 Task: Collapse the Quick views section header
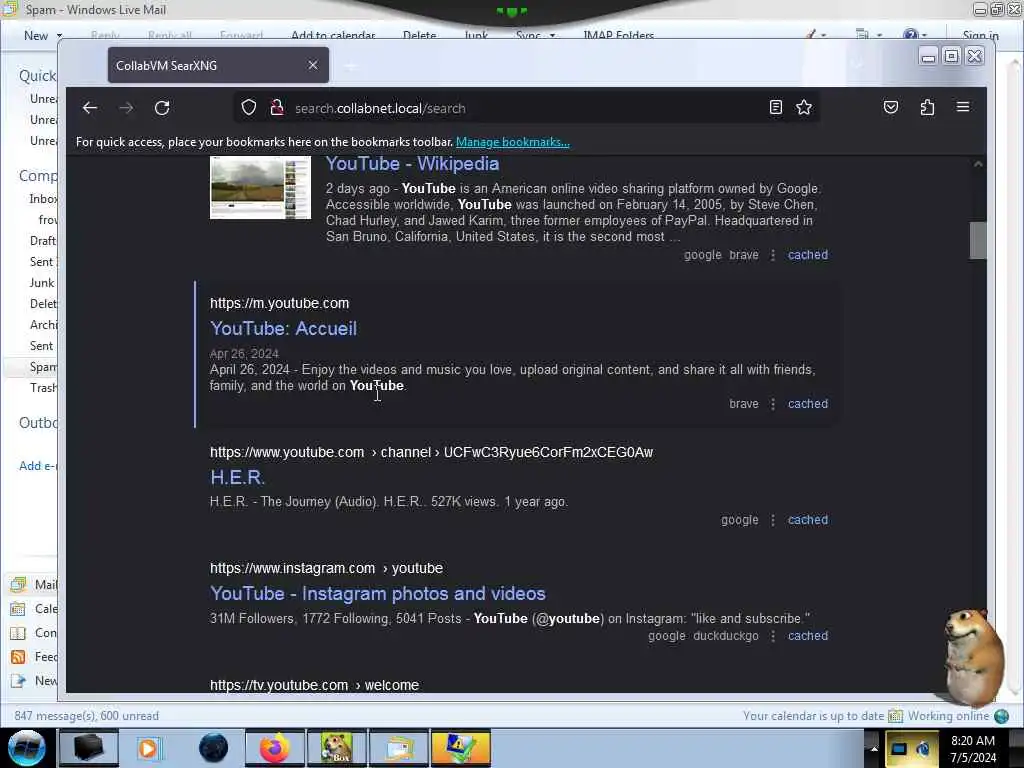pos(38,76)
